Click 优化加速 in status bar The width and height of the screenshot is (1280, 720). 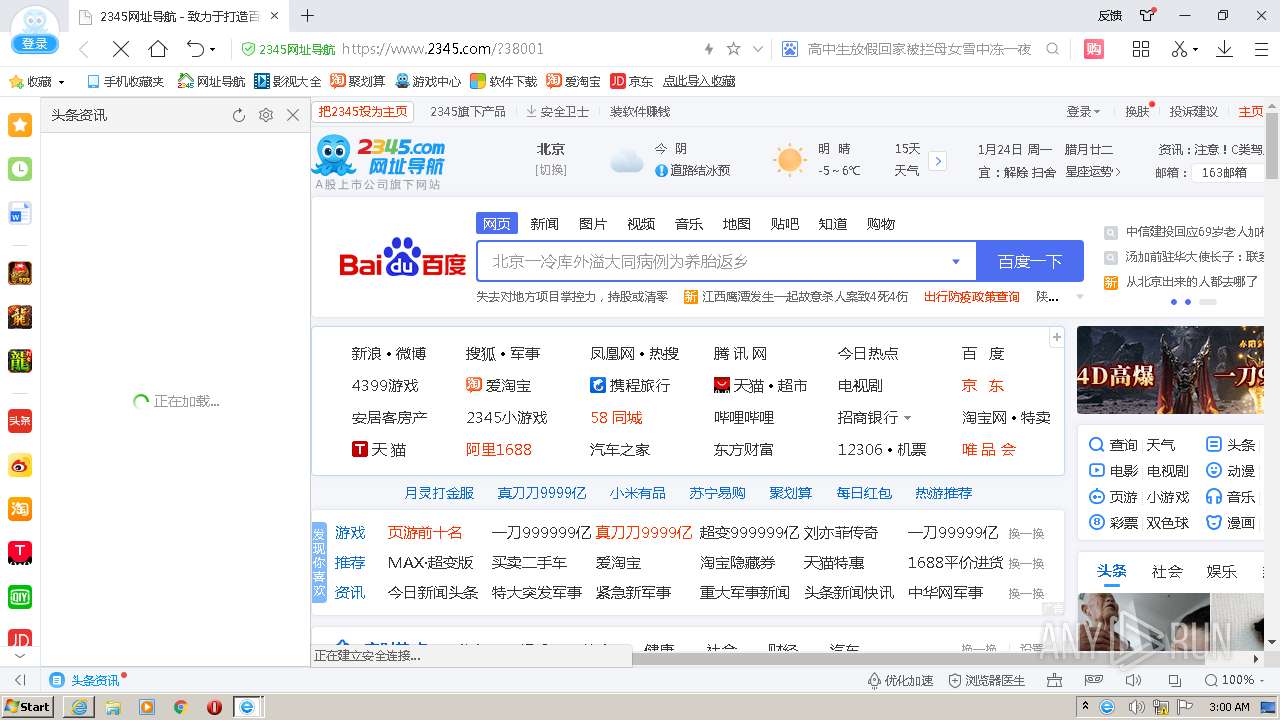(900, 680)
